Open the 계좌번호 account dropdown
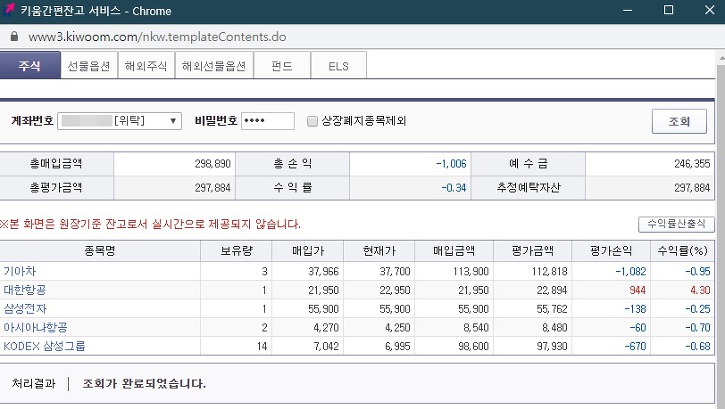The width and height of the screenshot is (725, 409). pos(119,121)
